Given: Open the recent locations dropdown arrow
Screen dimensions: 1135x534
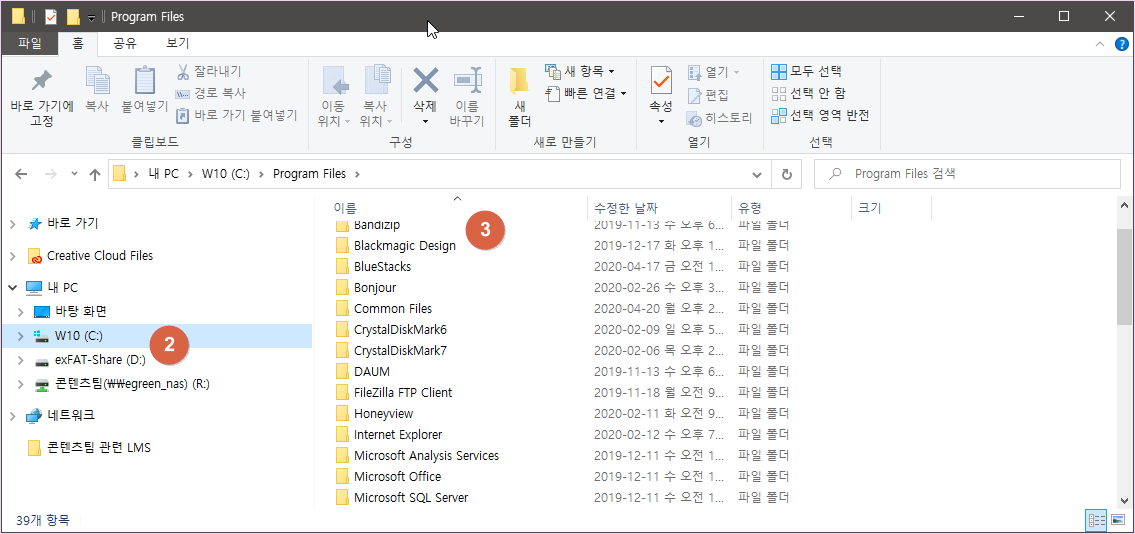Looking at the screenshot, I should 74,174.
